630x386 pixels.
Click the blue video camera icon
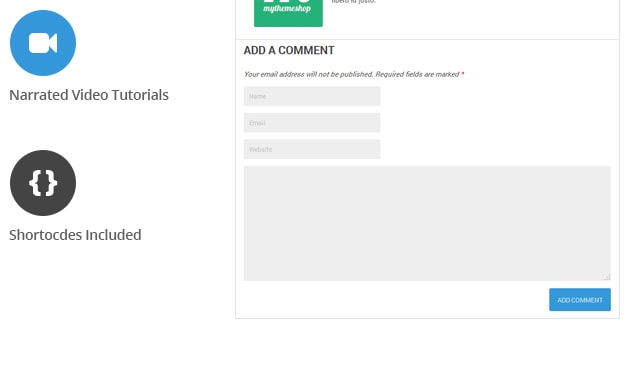coord(43,43)
